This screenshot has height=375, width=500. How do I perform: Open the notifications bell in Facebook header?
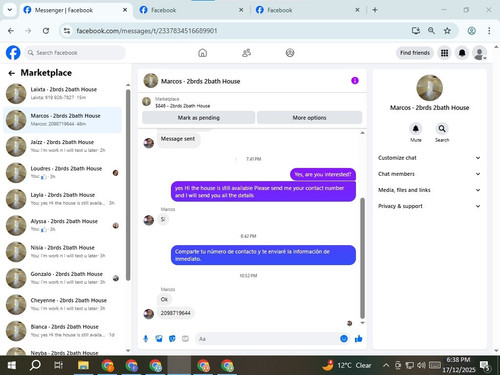(x=462, y=53)
